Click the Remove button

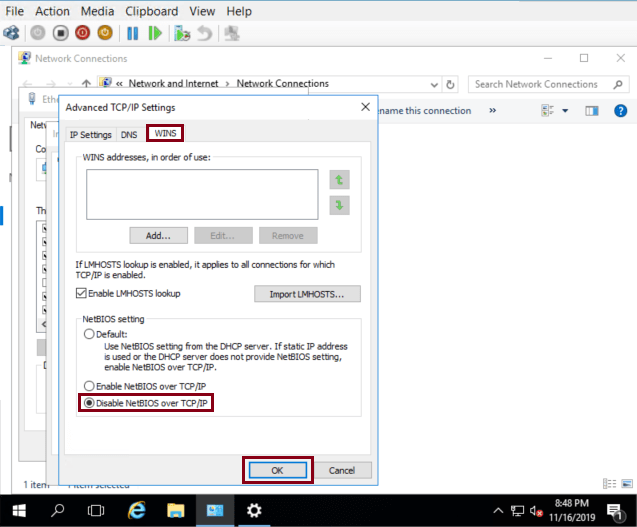tap(288, 236)
